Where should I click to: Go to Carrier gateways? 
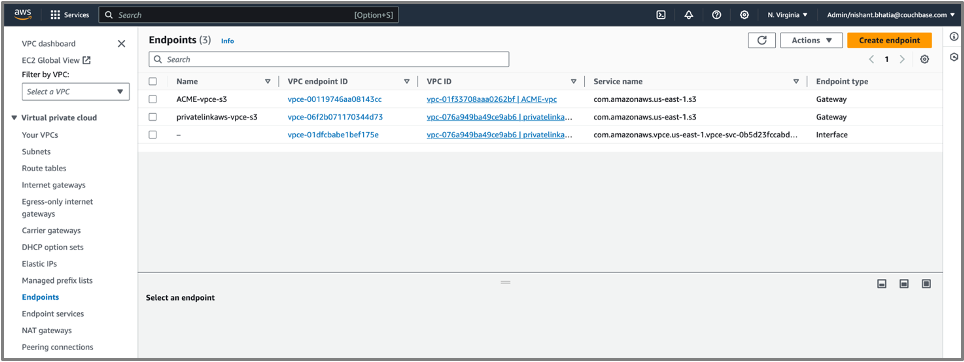pyautogui.click(x=51, y=230)
